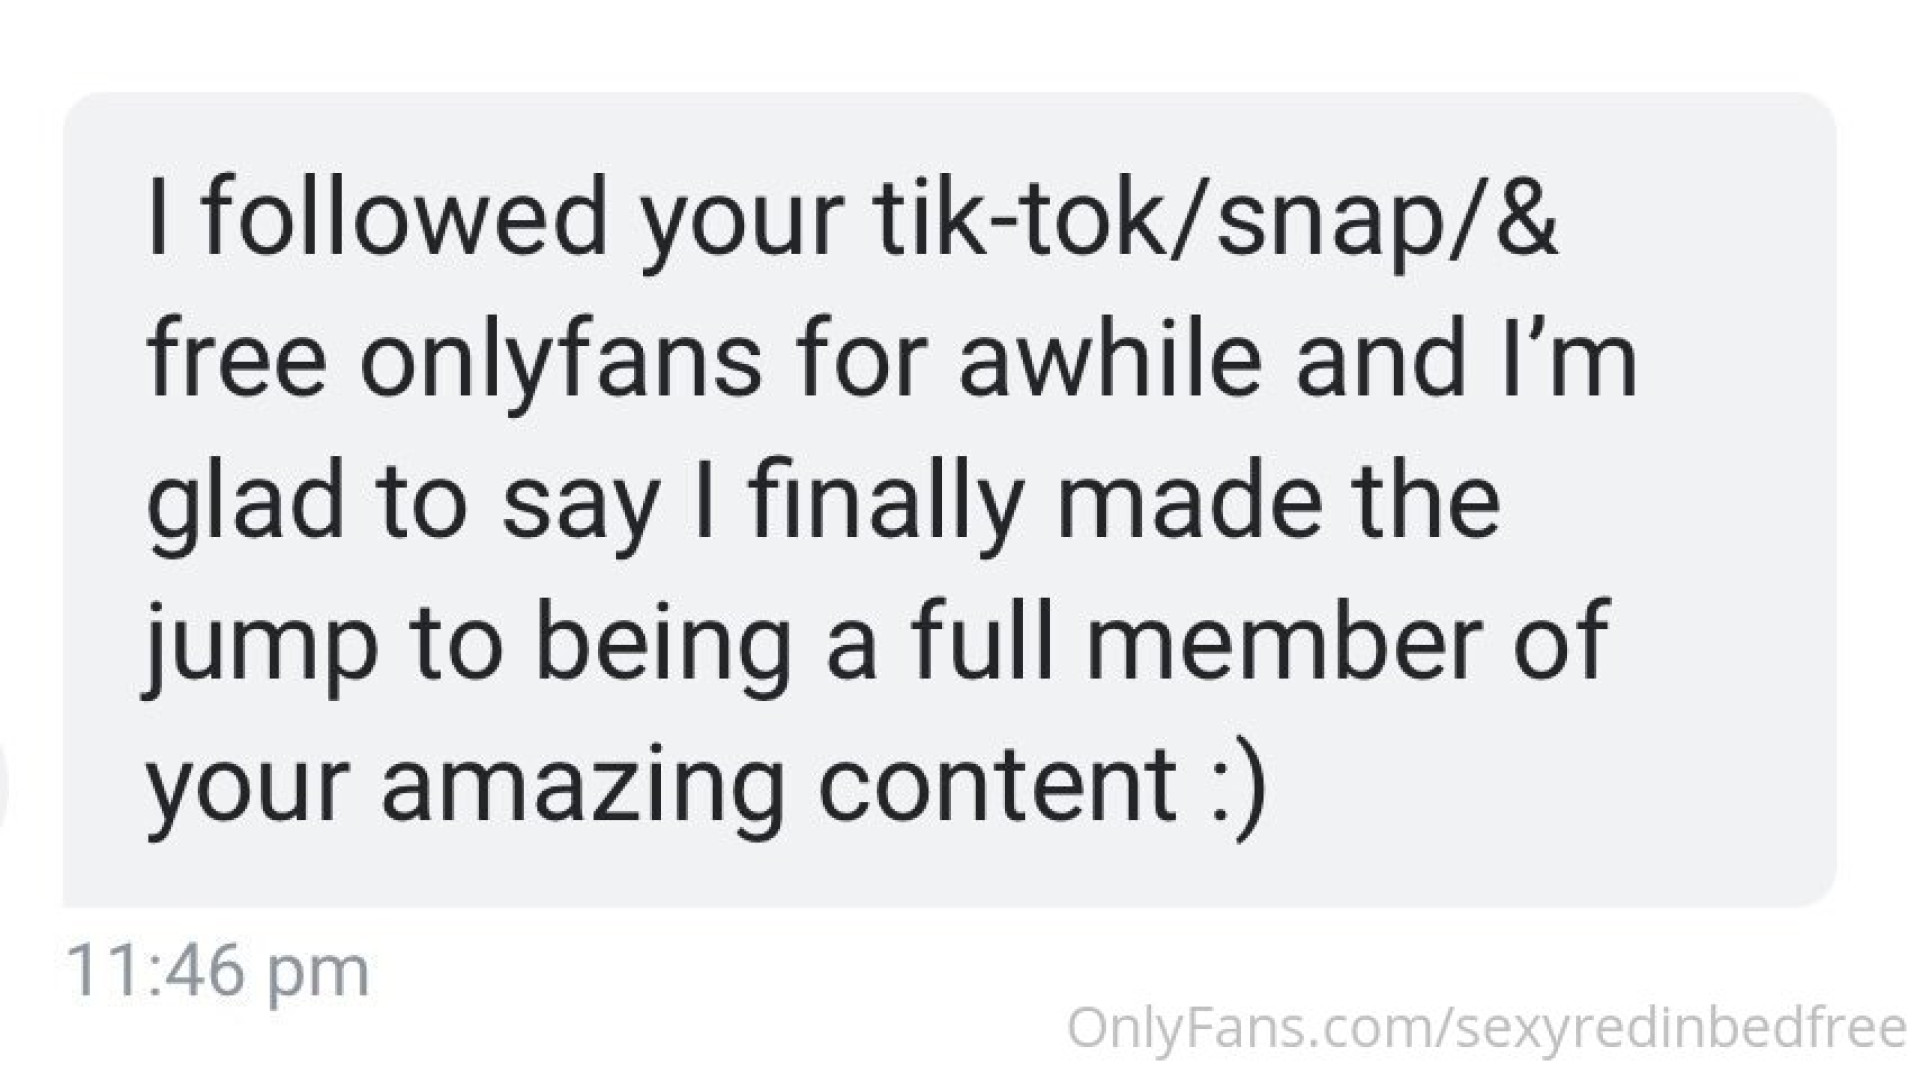Click the word "followed" in the message
Viewport: 1920px width, 1074px height.
404,217
